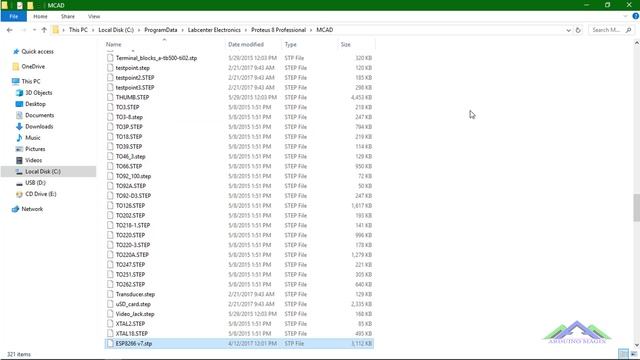Image resolution: width=640 pixels, height=360 pixels.
Task: Open Documents in navigation pane
Action: click(x=39, y=115)
